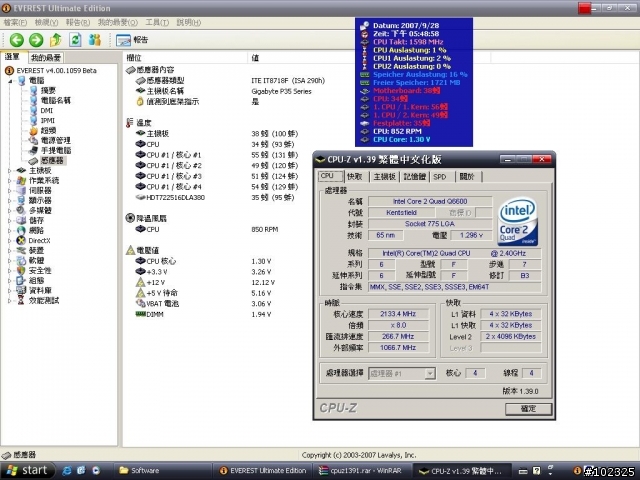
Task: Open the 報告(R) menu
Action: click(78, 22)
